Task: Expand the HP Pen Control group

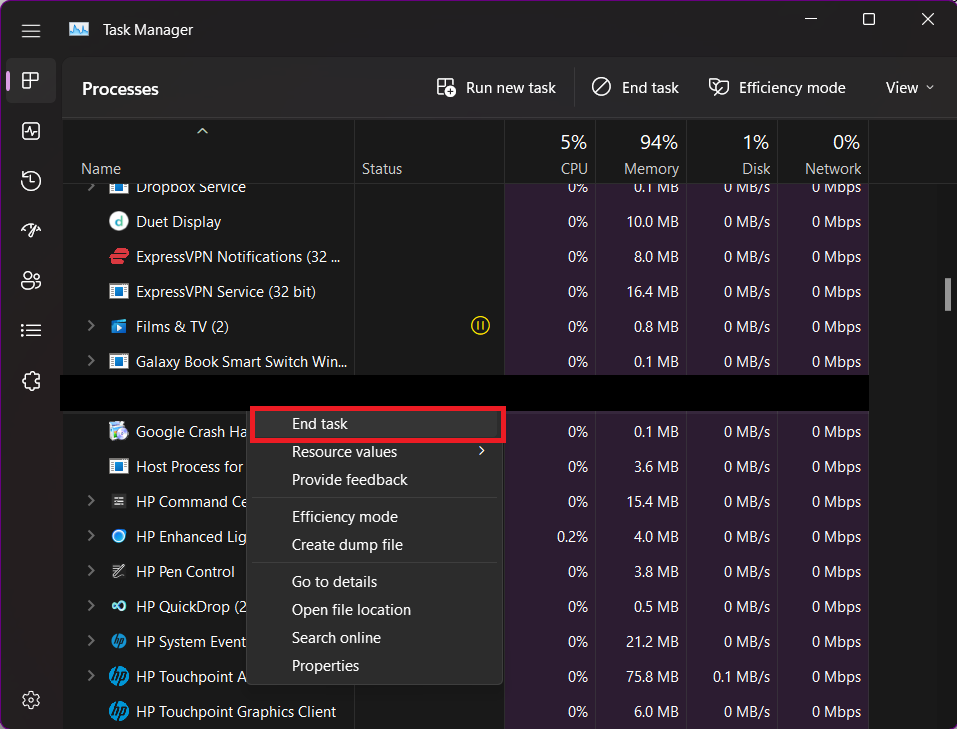Action: pos(91,571)
